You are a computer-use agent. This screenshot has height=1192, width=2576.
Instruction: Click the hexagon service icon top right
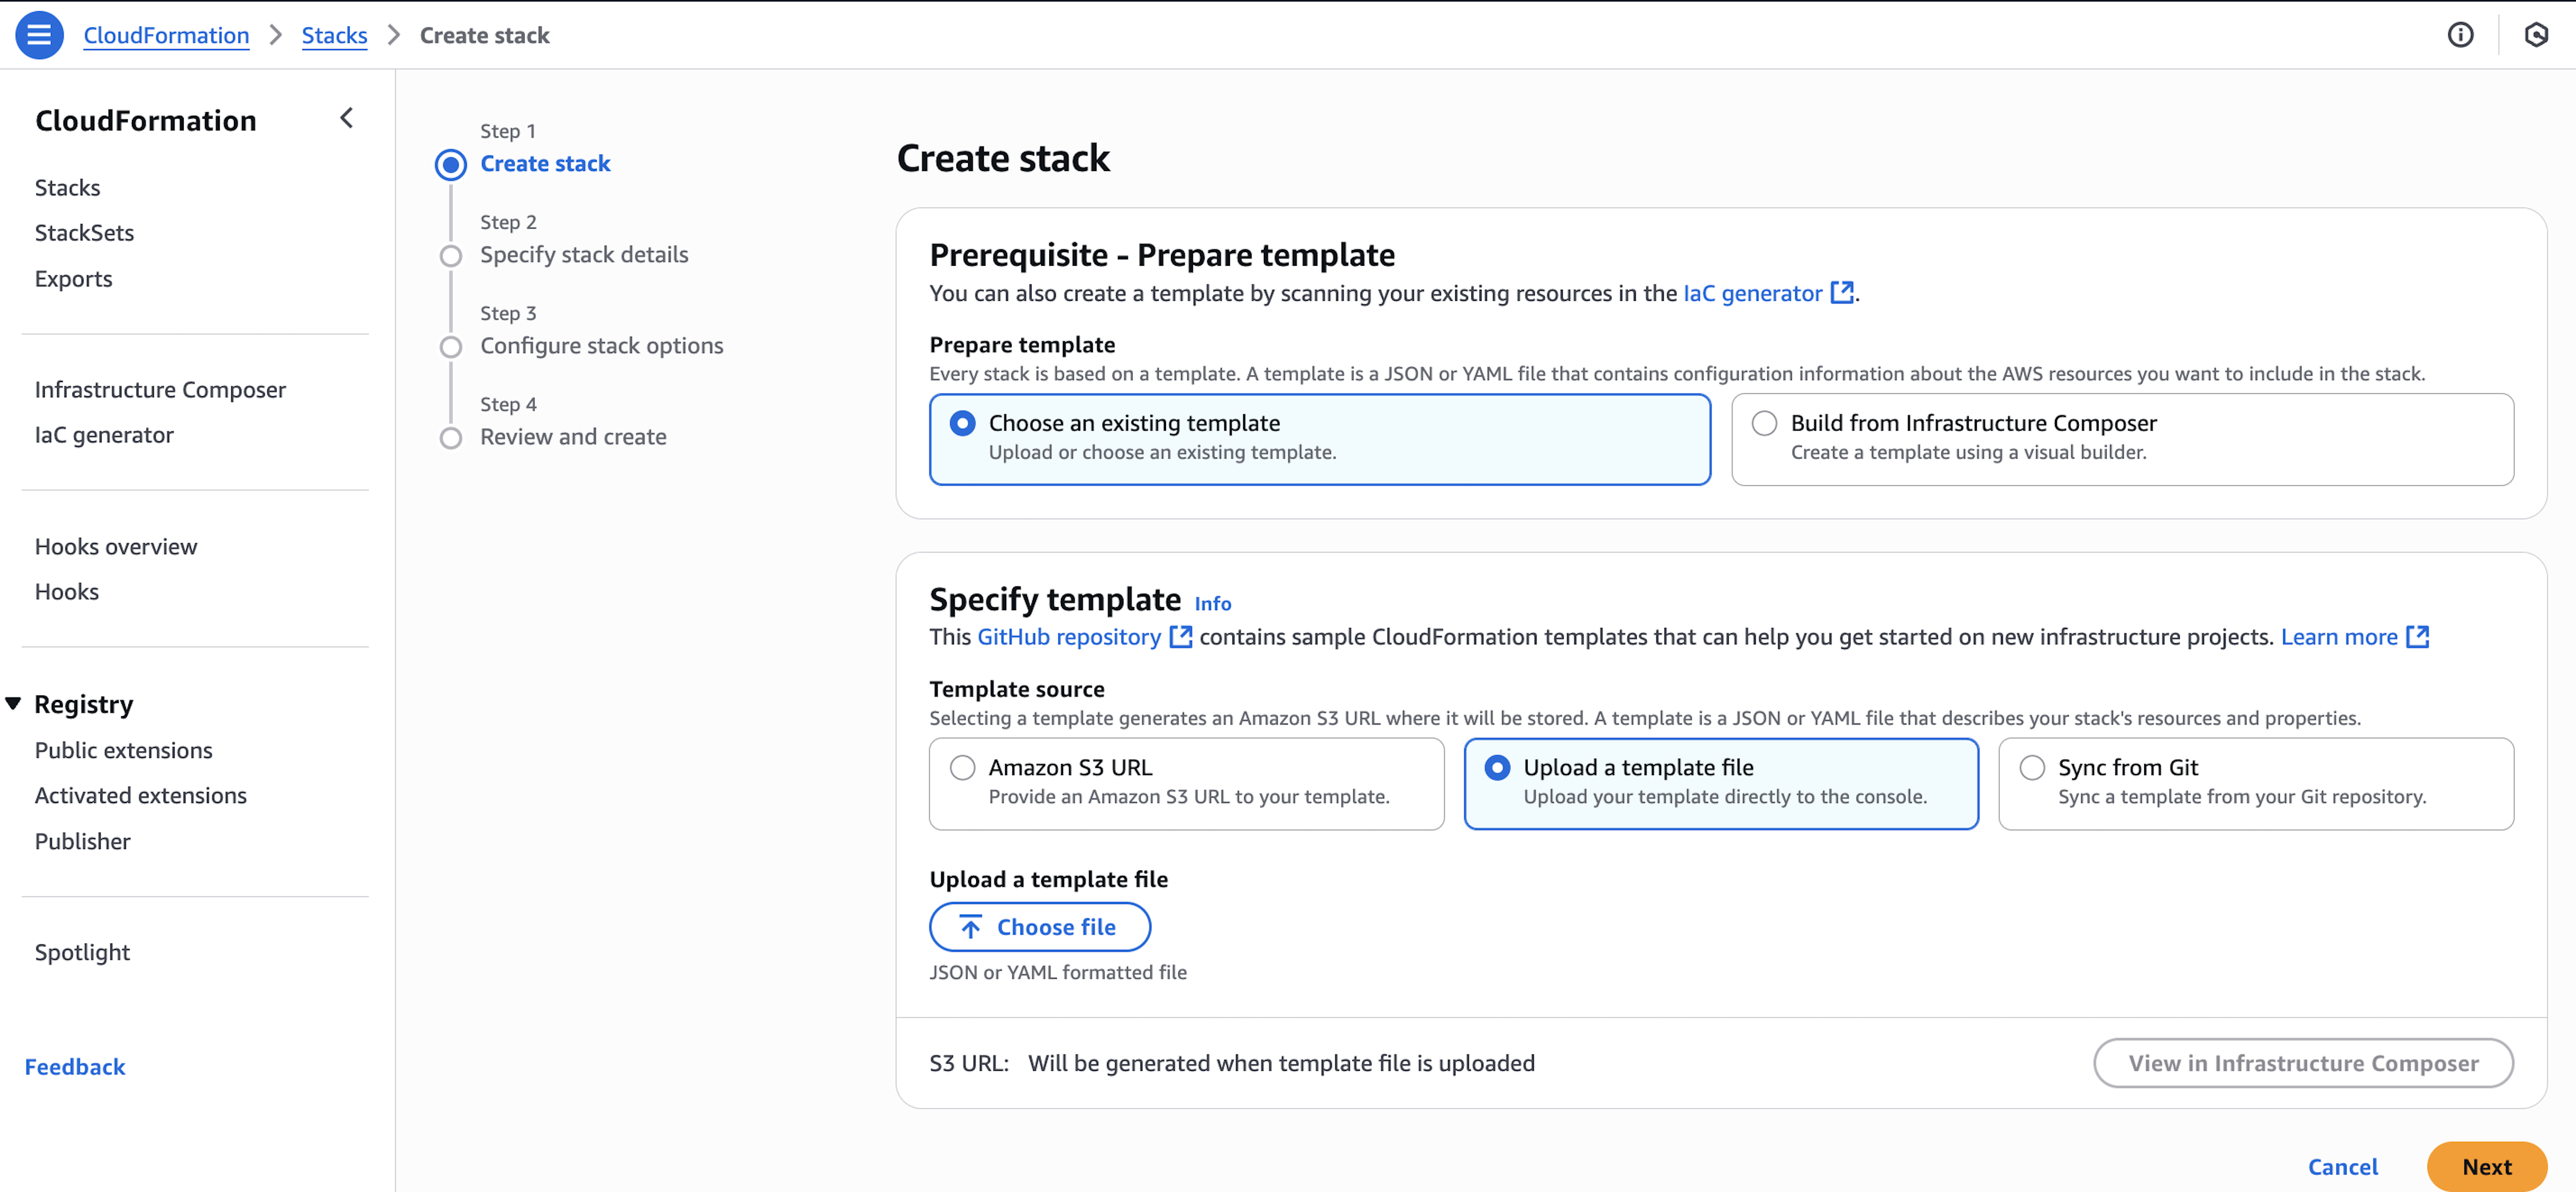pyautogui.click(x=2537, y=34)
